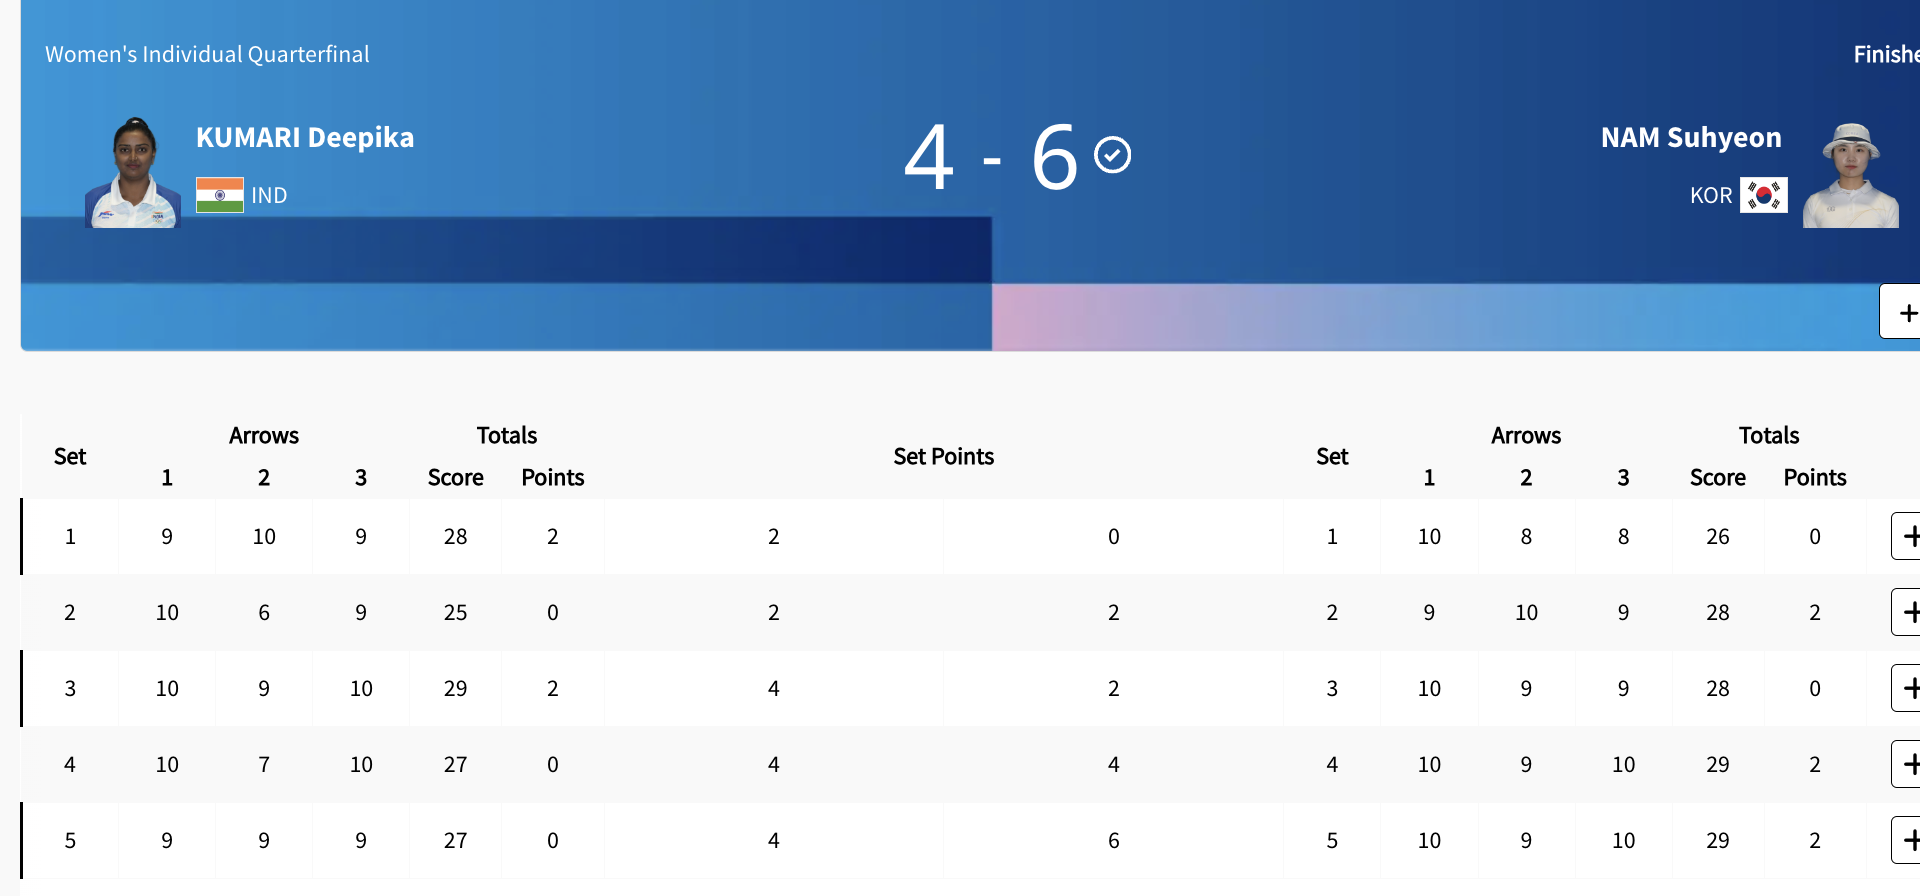Click the winner checkmark icon beside score
Viewport: 1920px width, 896px height.
tap(1112, 155)
